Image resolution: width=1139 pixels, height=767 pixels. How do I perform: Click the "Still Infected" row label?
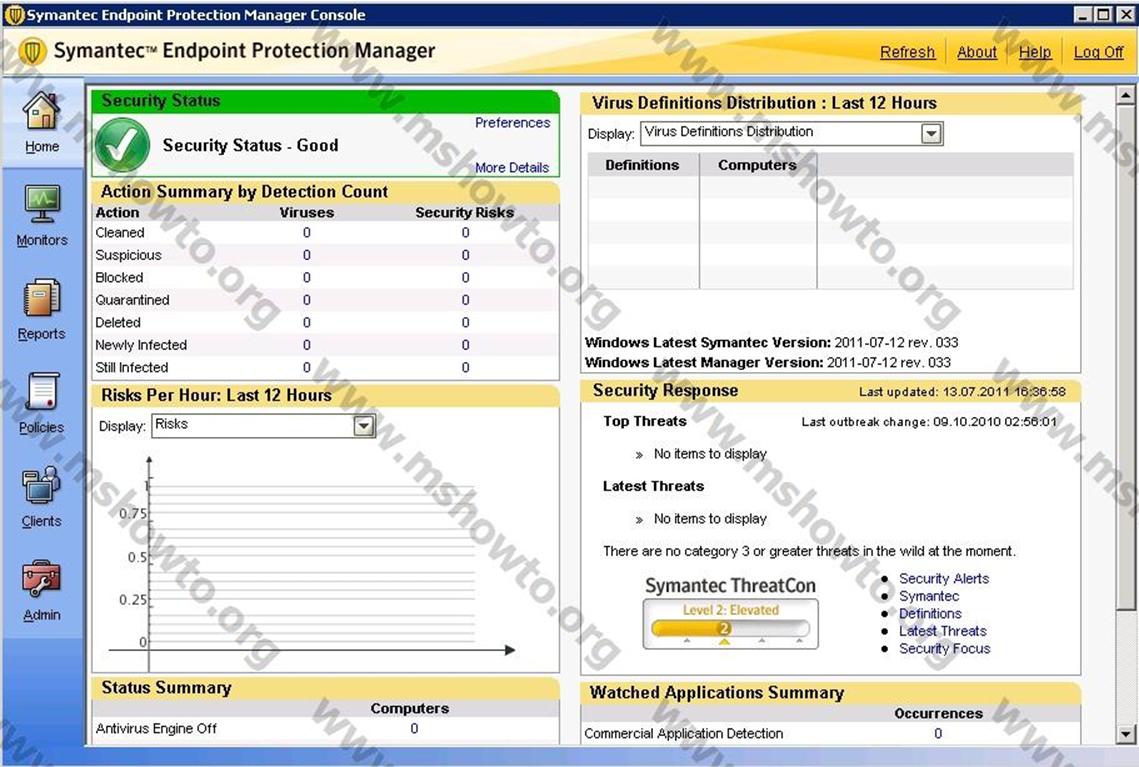pyautogui.click(x=131, y=368)
